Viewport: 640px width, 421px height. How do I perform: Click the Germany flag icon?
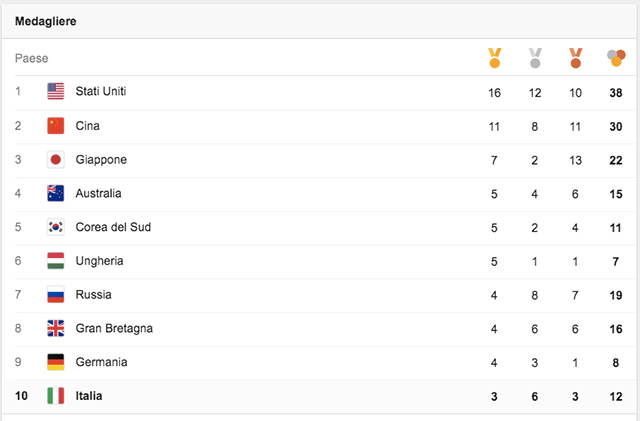56,362
